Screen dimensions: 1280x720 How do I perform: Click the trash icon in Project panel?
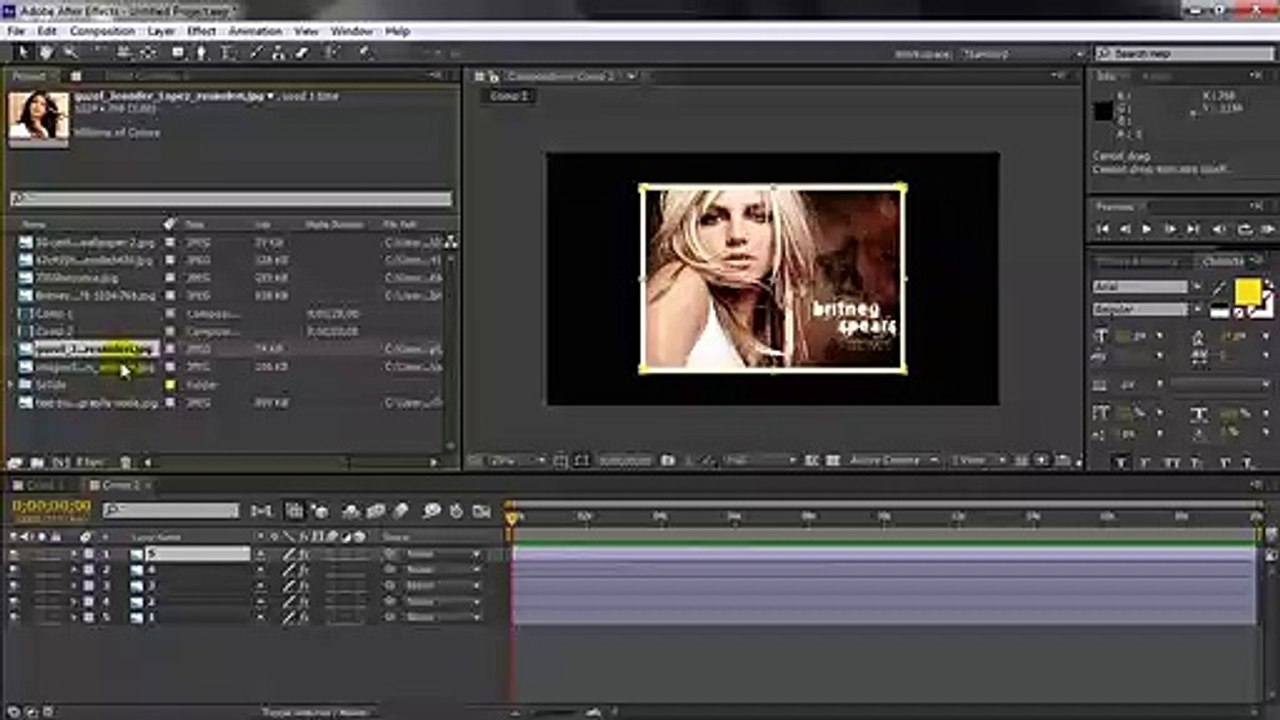(126, 462)
